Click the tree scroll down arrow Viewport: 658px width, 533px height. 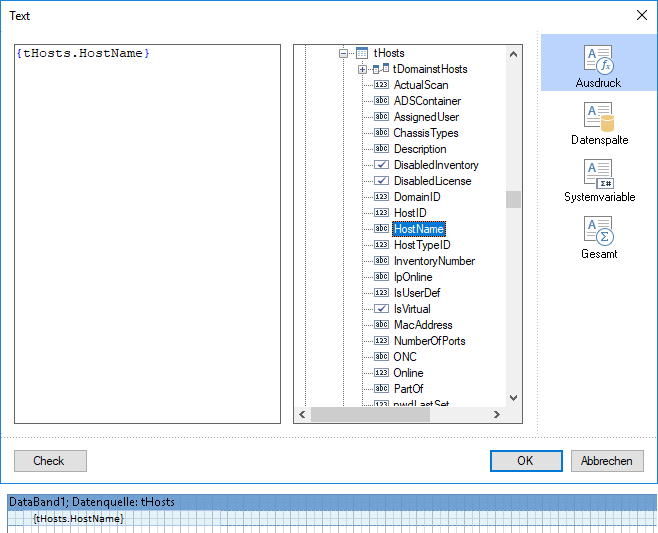(513, 397)
